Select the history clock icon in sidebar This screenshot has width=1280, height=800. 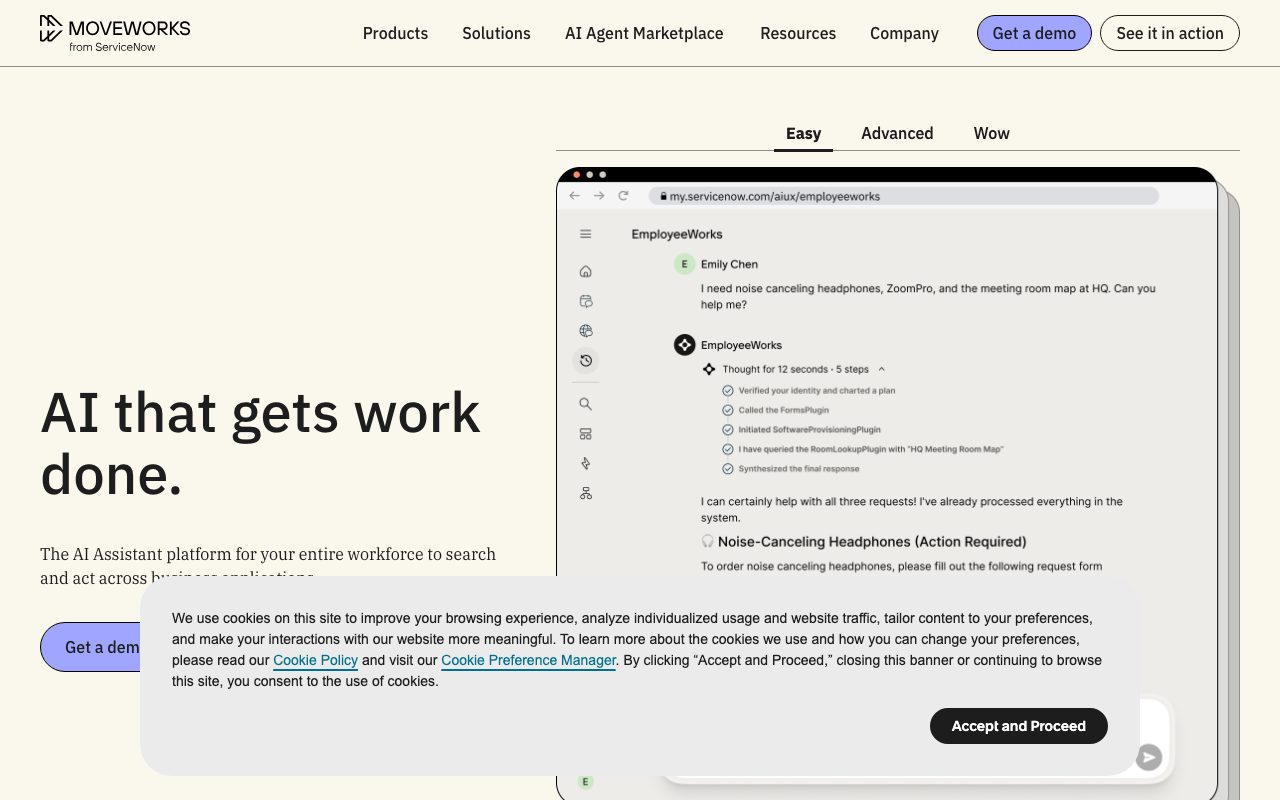(586, 360)
